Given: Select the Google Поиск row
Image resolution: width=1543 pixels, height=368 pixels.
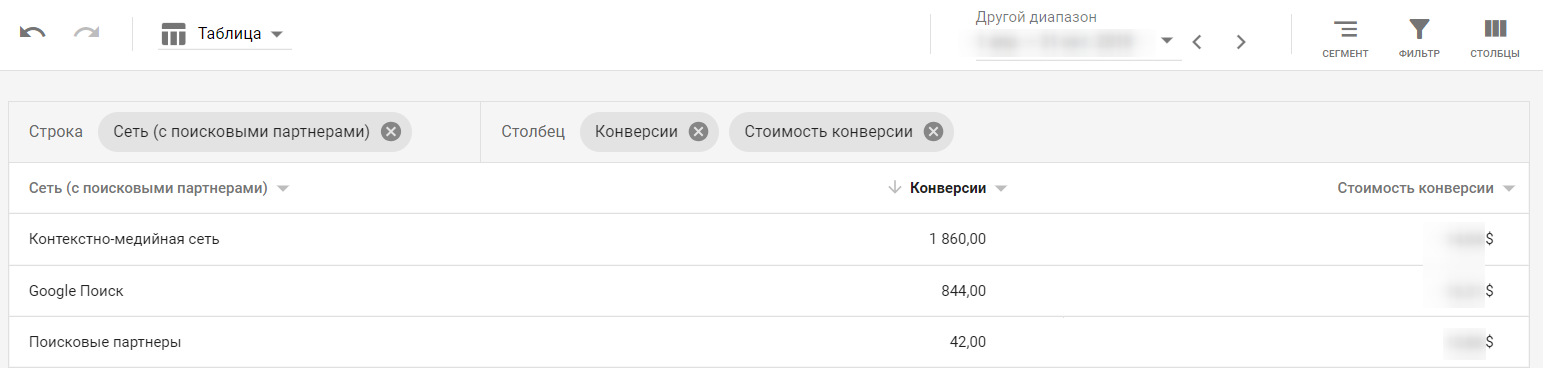Looking at the screenshot, I should pyautogui.click(x=769, y=291).
